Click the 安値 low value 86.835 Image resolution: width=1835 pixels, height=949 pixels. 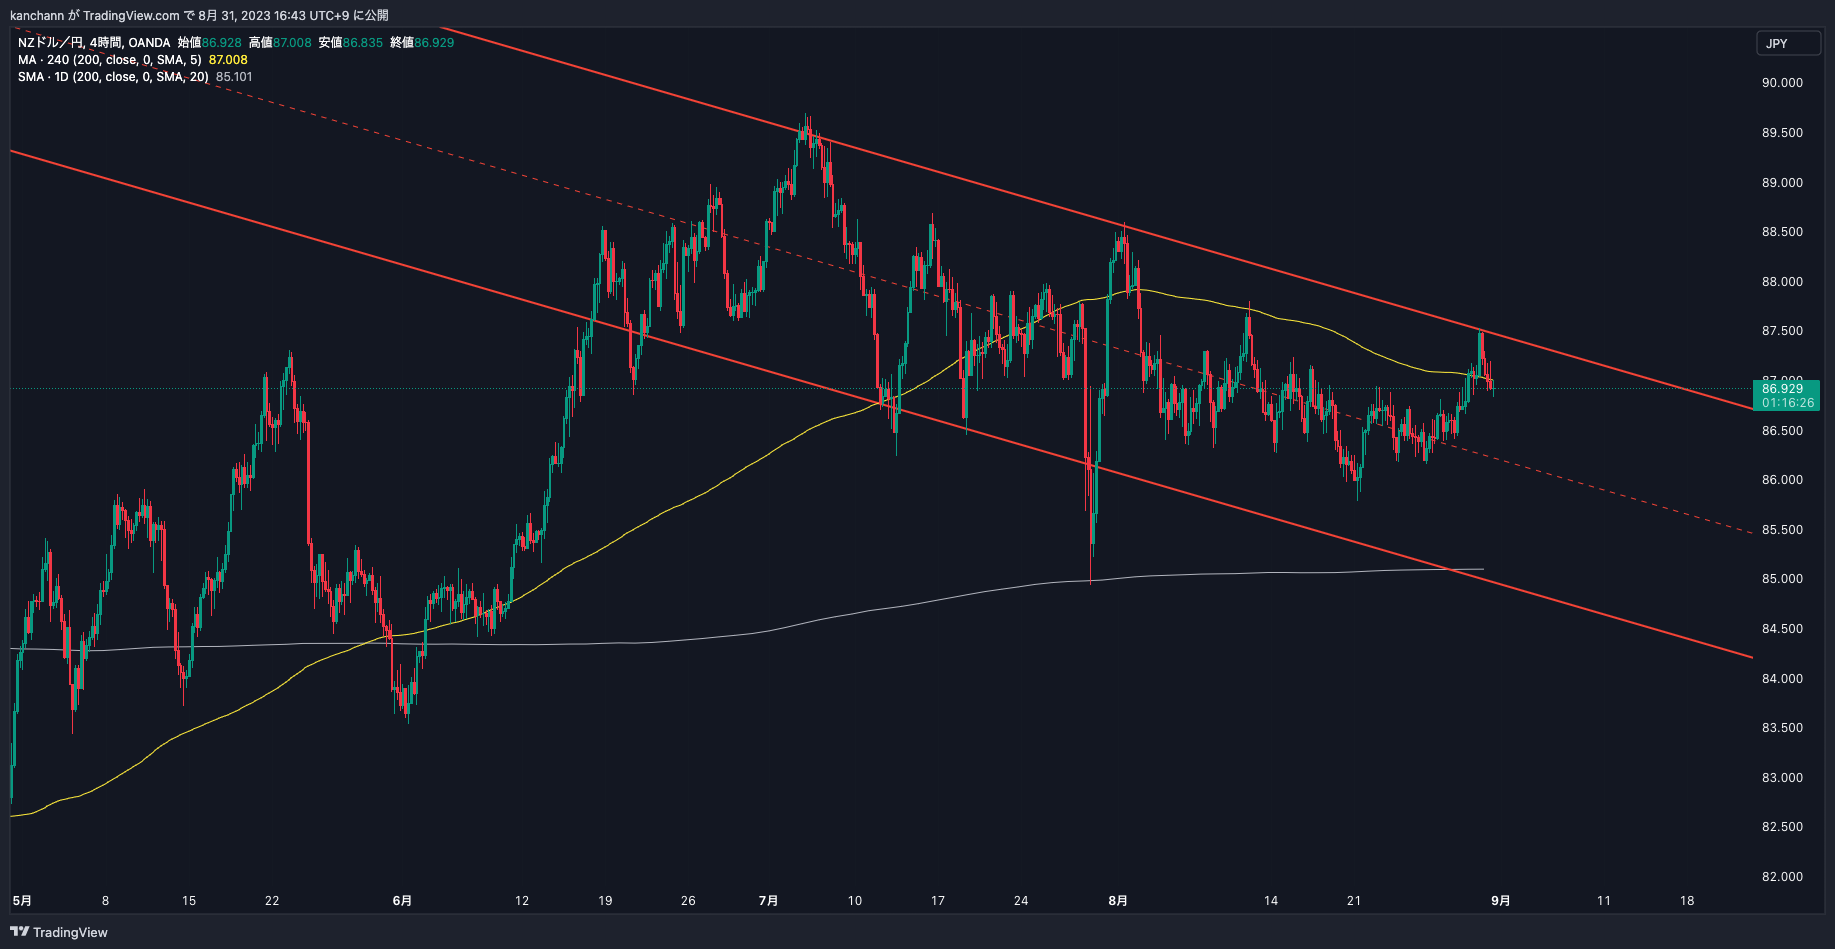pyautogui.click(x=363, y=43)
